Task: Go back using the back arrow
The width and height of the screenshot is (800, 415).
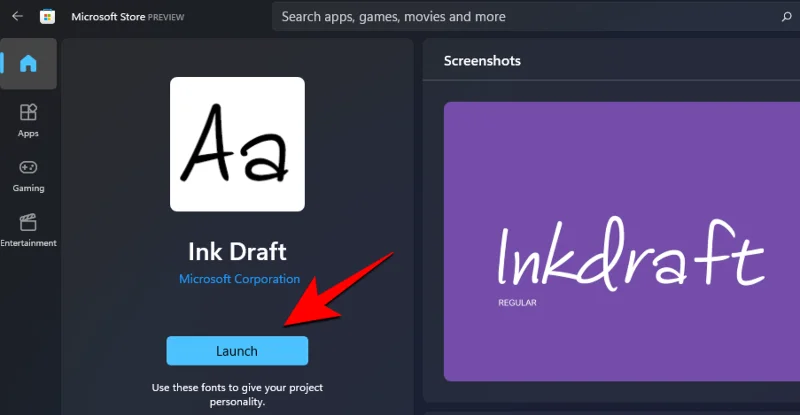Action: coord(17,16)
